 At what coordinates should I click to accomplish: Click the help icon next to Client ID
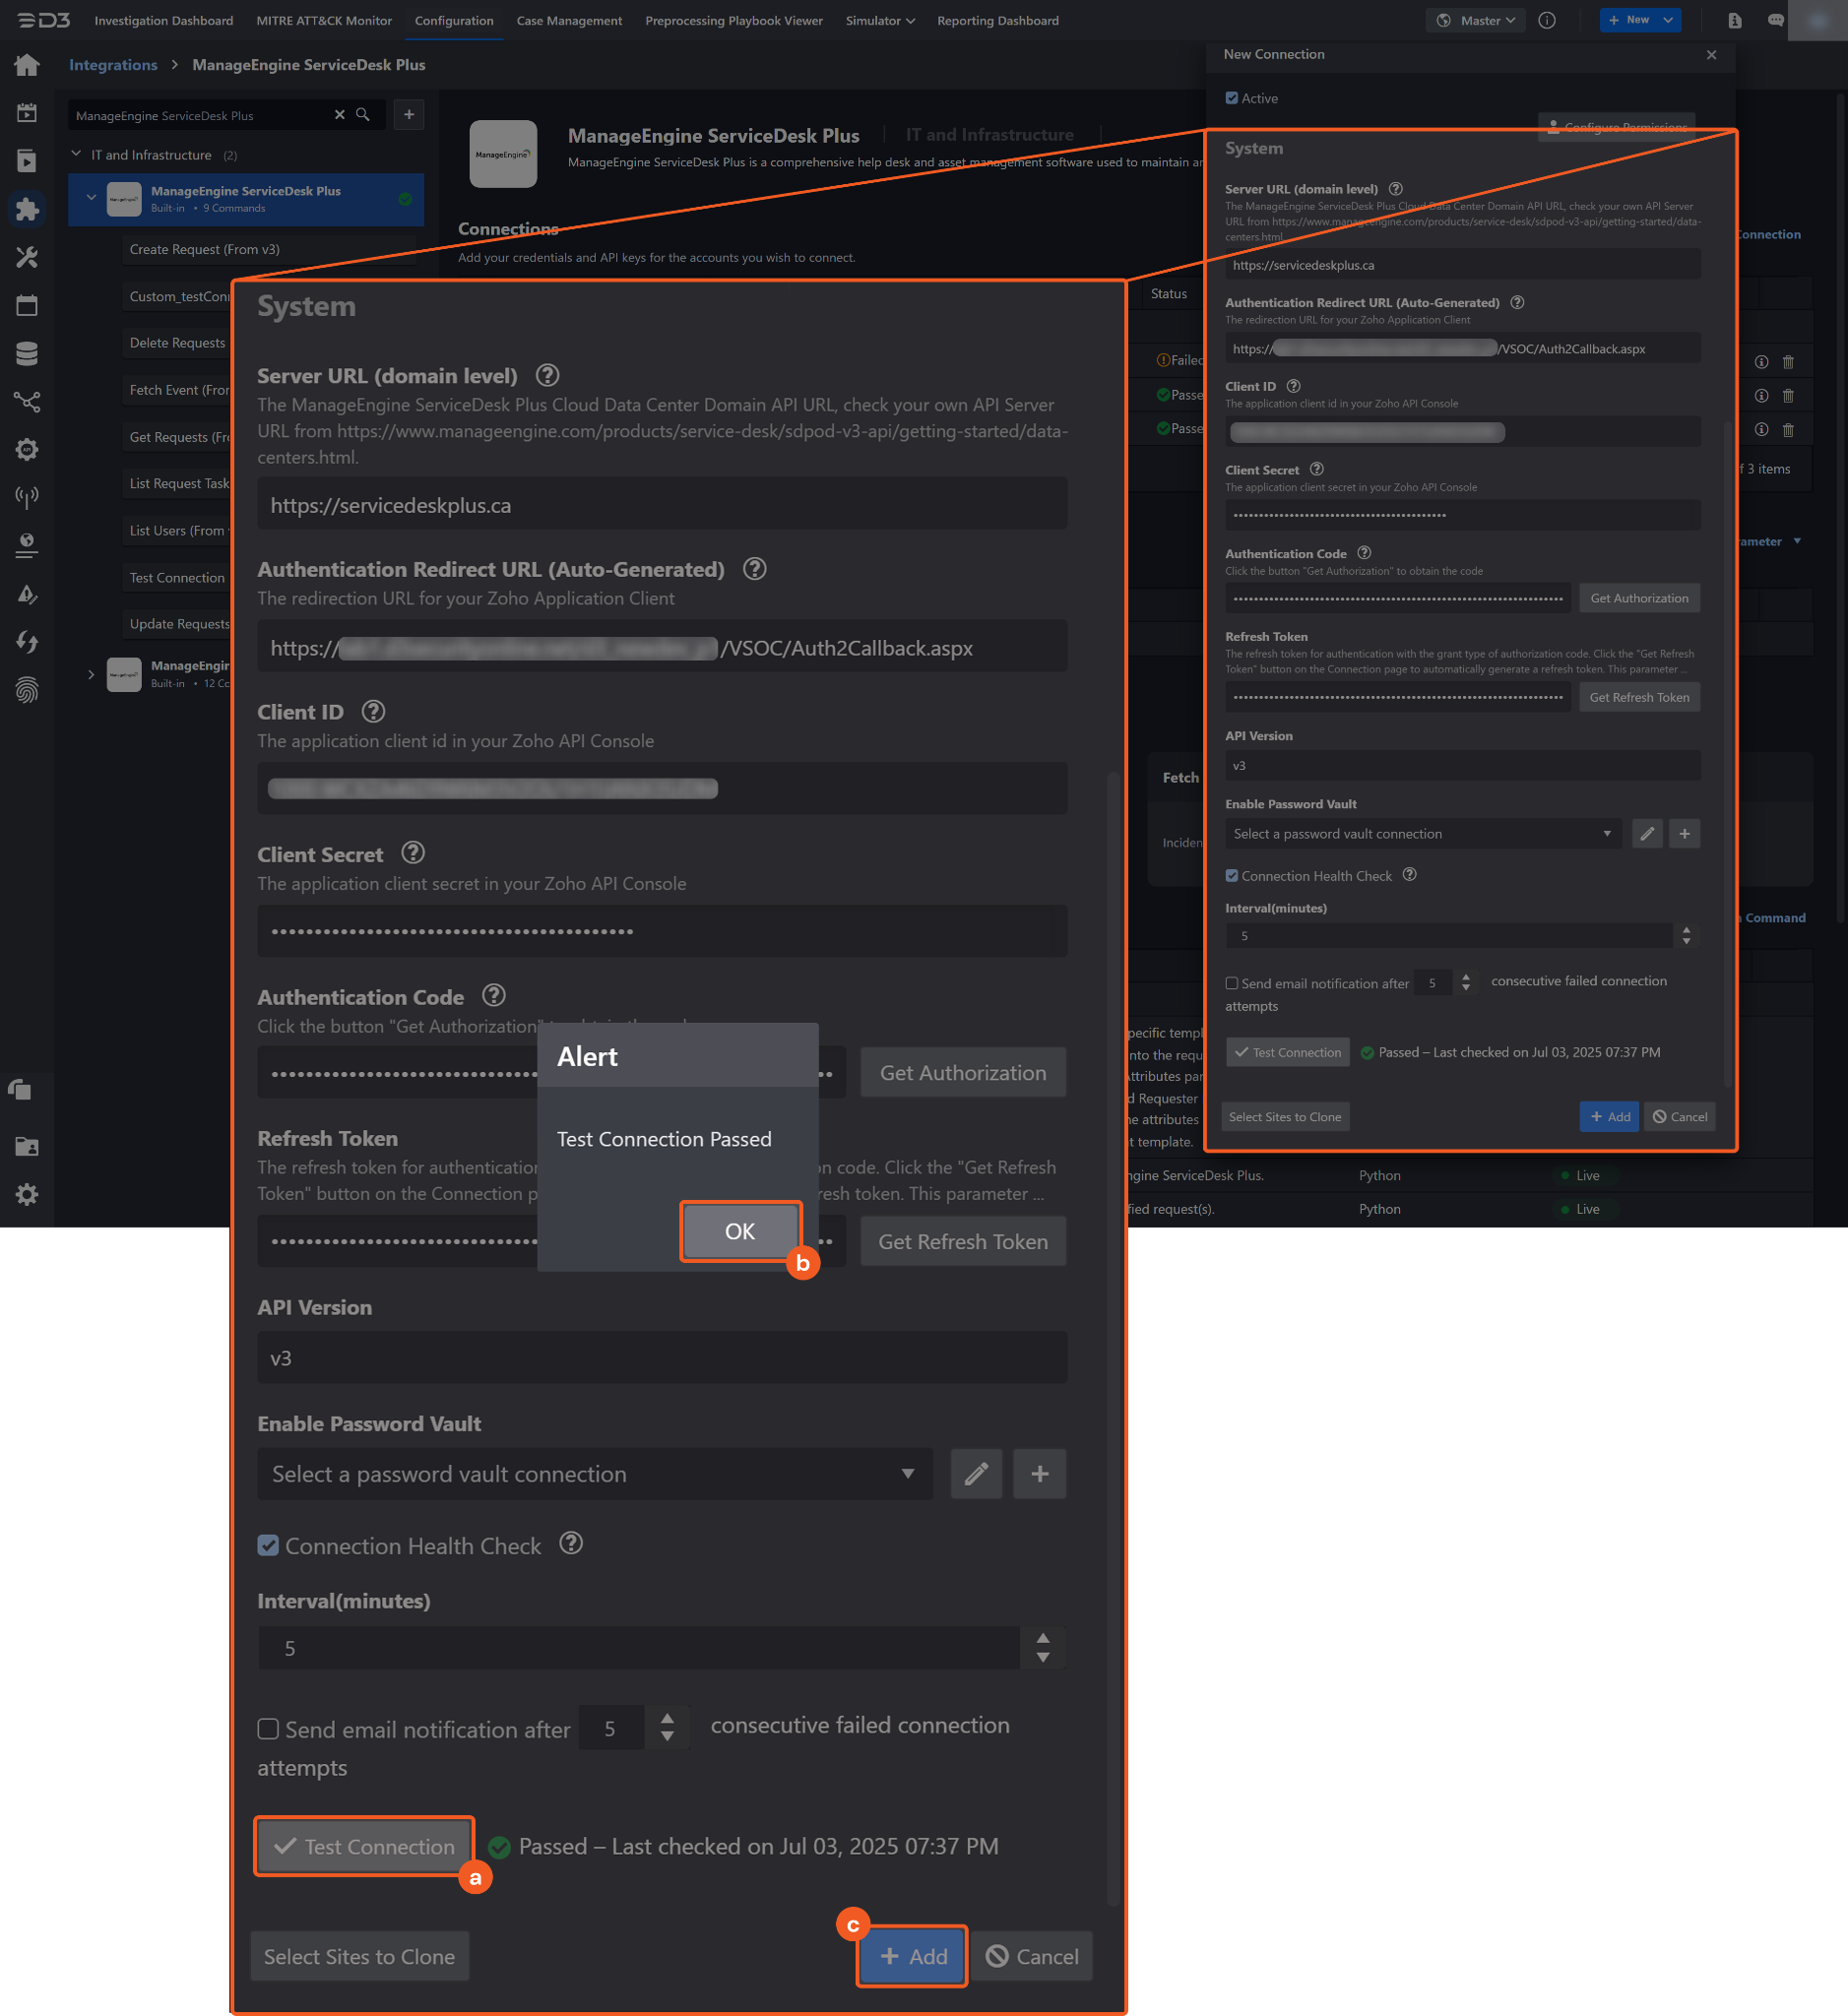click(373, 711)
